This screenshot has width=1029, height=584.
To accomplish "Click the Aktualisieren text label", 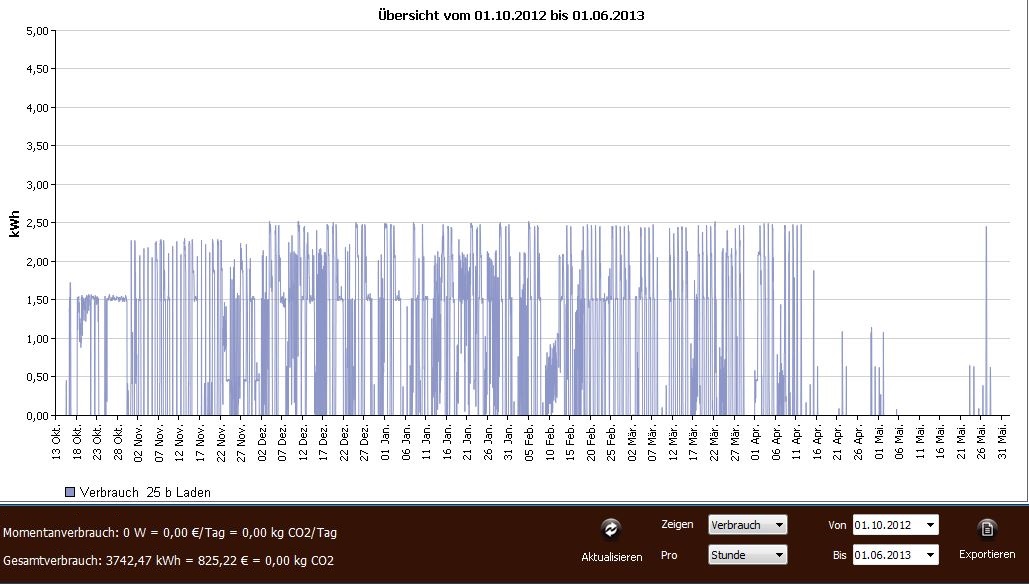I will (611, 557).
